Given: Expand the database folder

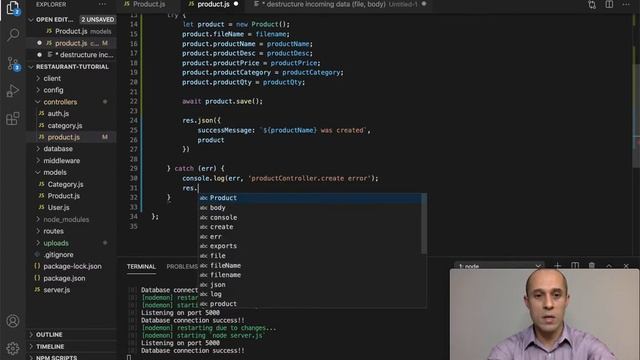Looking at the screenshot, I should tap(58, 149).
